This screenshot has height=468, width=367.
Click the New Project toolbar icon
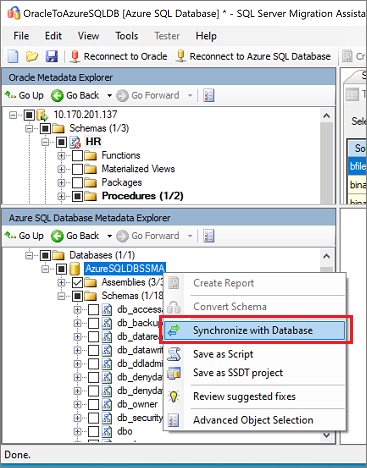(13, 56)
